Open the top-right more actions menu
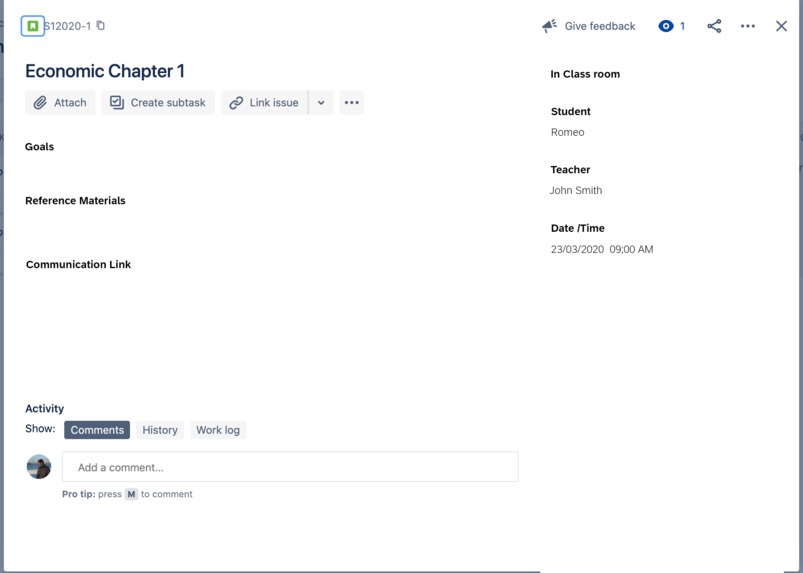This screenshot has height=573, width=803. pyautogui.click(x=748, y=26)
